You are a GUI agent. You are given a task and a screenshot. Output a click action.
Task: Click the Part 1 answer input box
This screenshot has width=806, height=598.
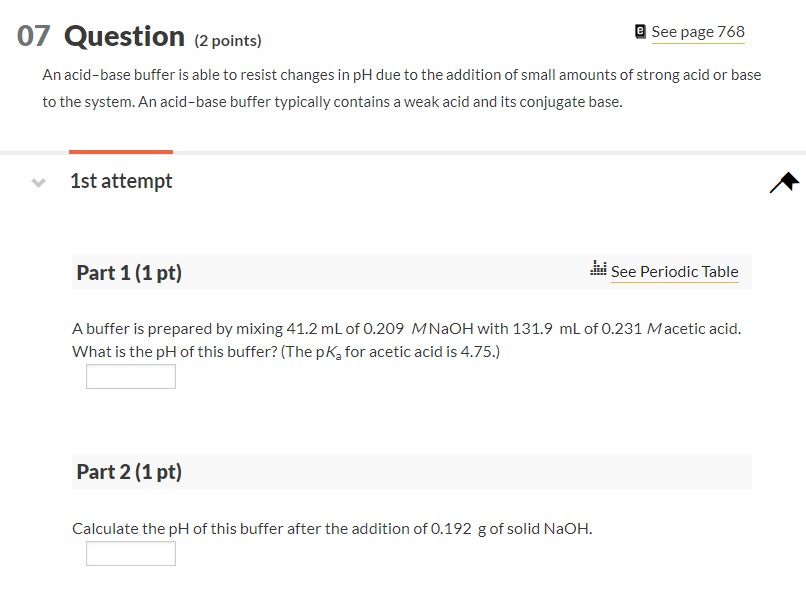click(130, 376)
